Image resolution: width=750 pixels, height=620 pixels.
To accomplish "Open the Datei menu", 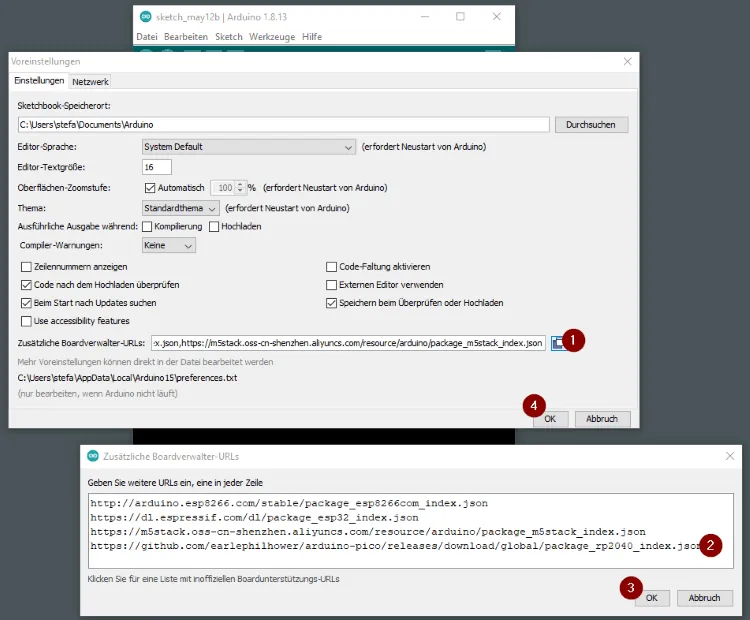I will coord(147,37).
